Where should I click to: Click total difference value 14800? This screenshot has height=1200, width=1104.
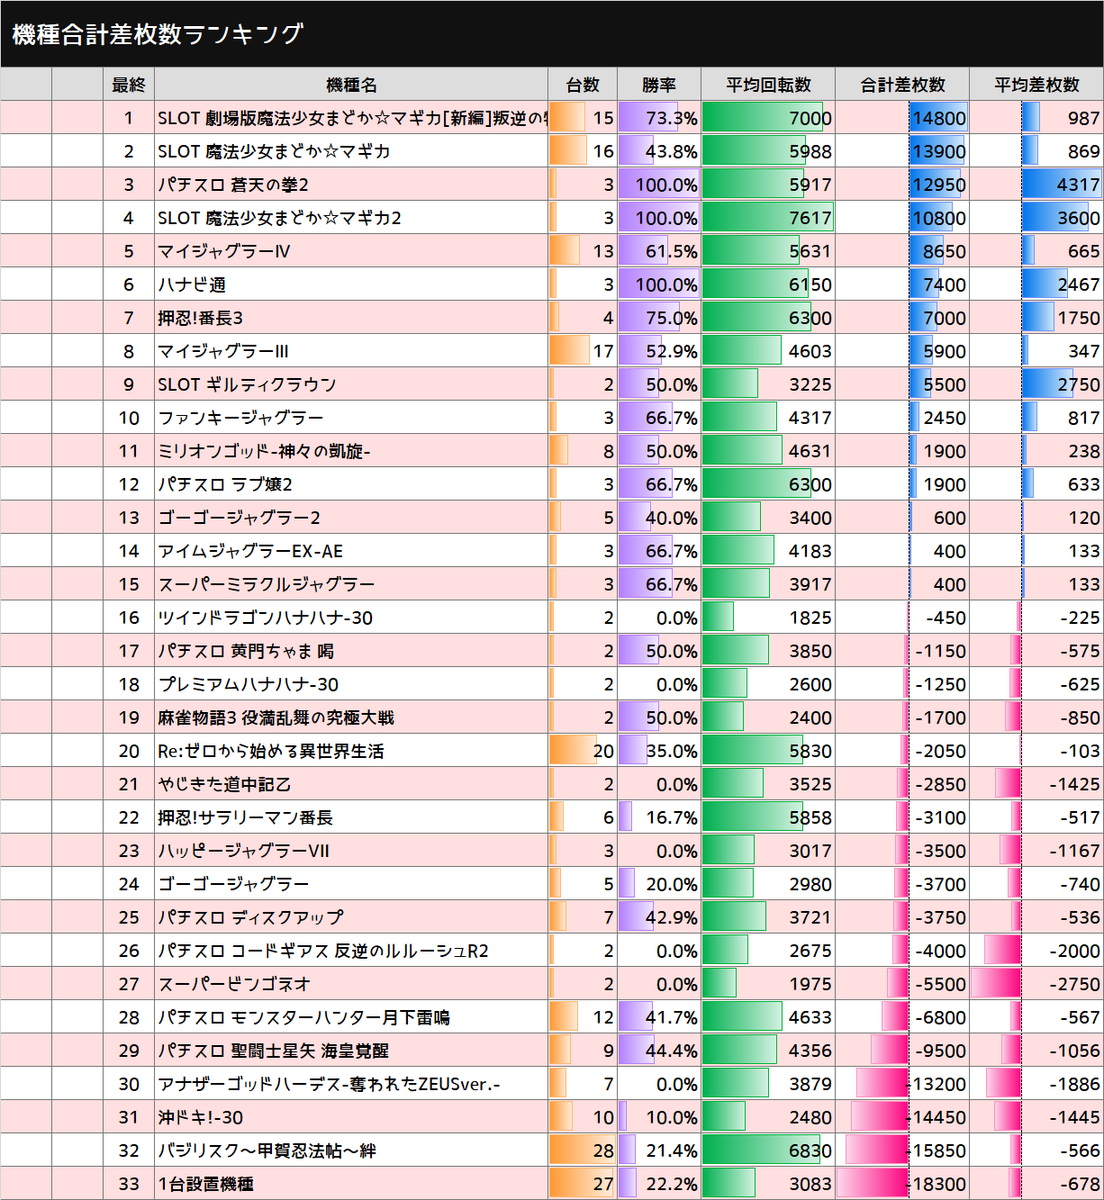click(x=939, y=118)
